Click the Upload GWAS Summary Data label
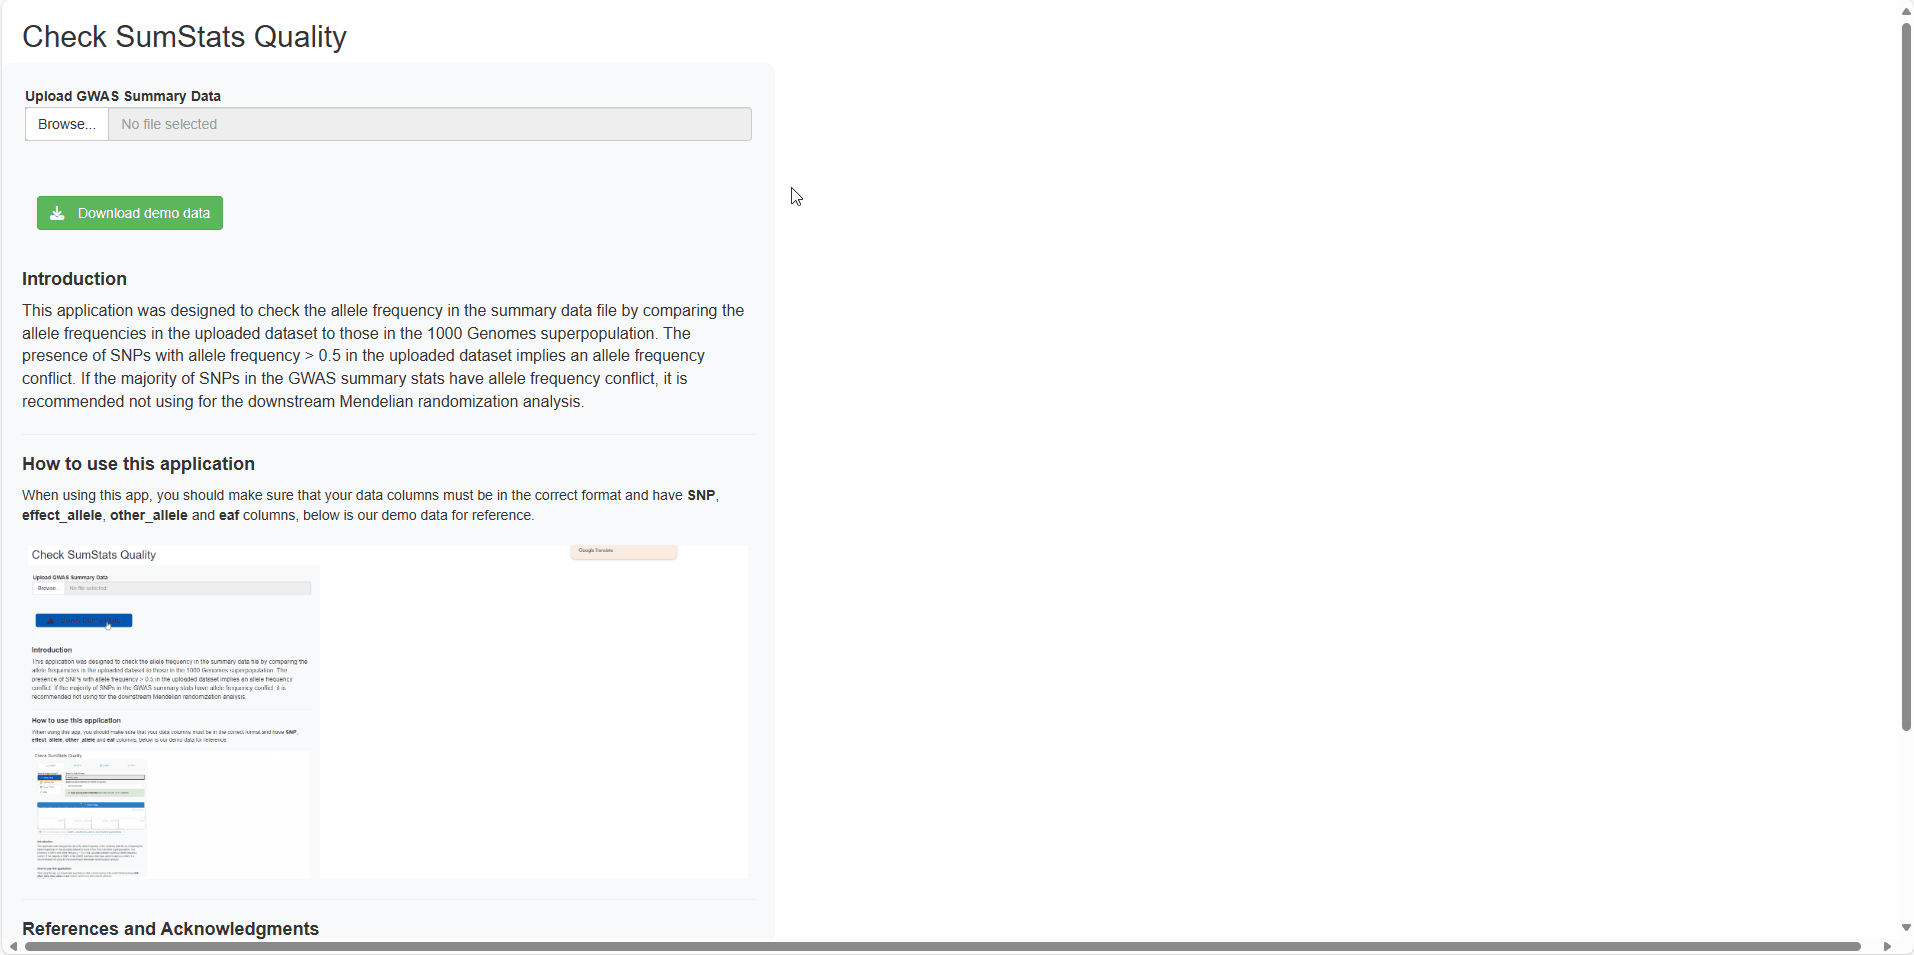Image resolution: width=1914 pixels, height=955 pixels. [x=123, y=96]
